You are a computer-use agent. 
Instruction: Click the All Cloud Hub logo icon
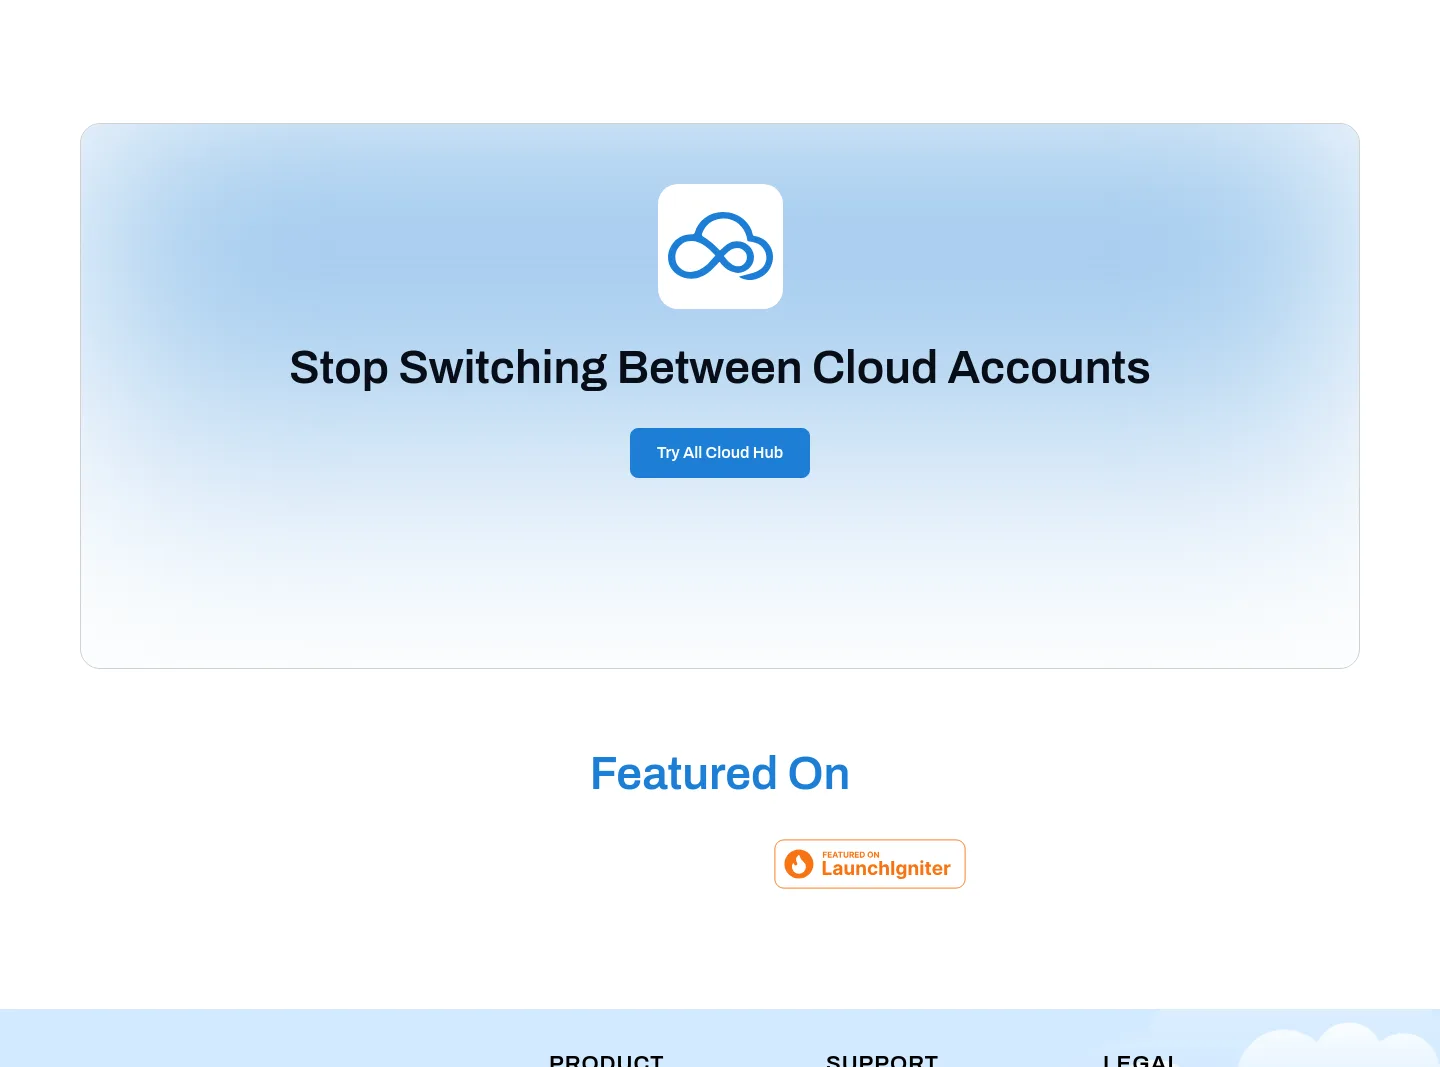pyautogui.click(x=720, y=246)
